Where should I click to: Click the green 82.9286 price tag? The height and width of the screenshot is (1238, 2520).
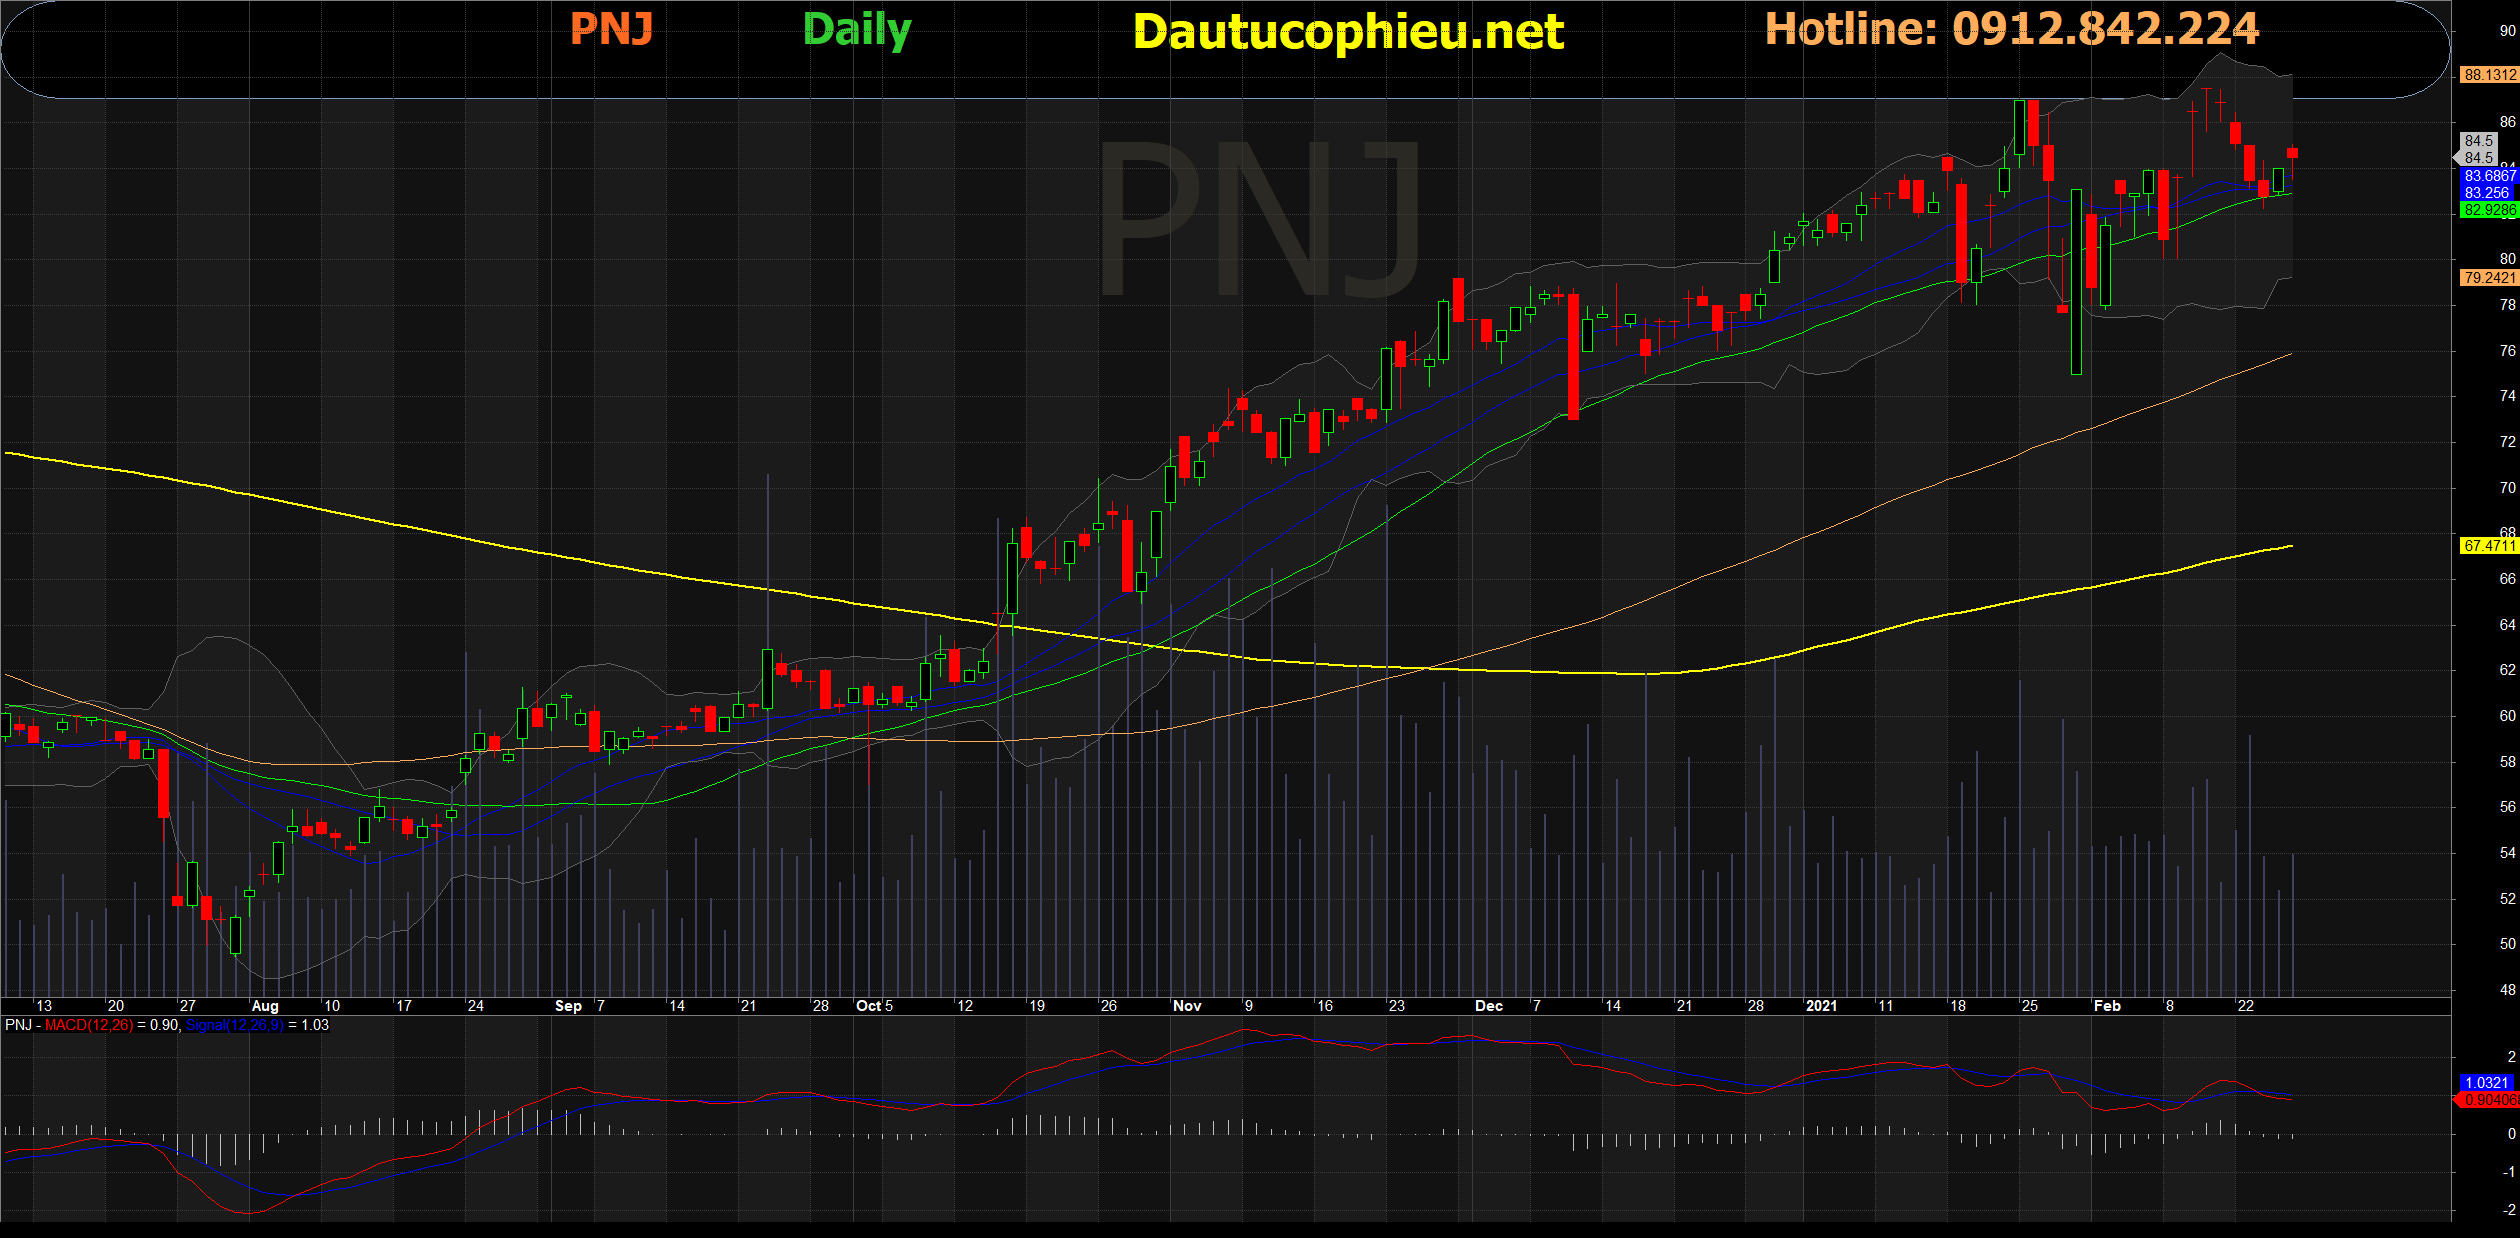click(x=2489, y=210)
